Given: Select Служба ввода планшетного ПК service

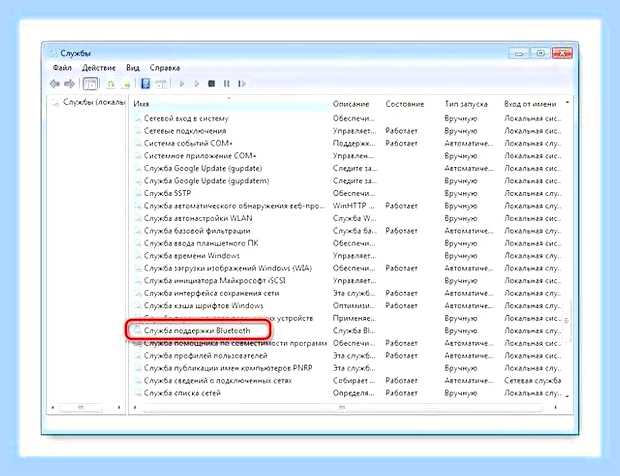Looking at the screenshot, I should tap(201, 244).
